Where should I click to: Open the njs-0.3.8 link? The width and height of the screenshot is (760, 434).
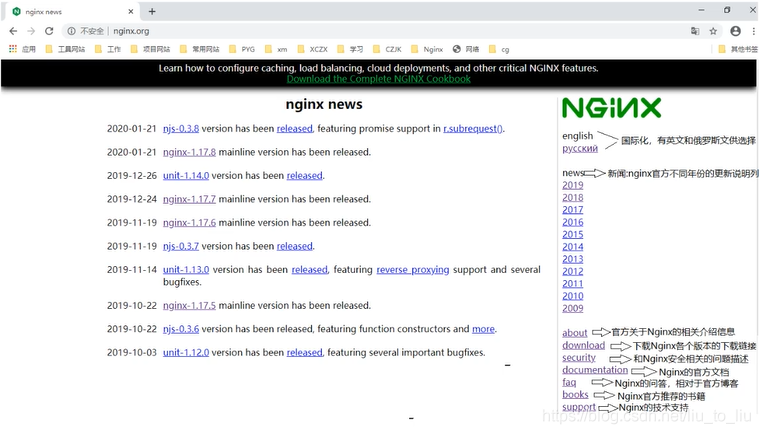181,129
